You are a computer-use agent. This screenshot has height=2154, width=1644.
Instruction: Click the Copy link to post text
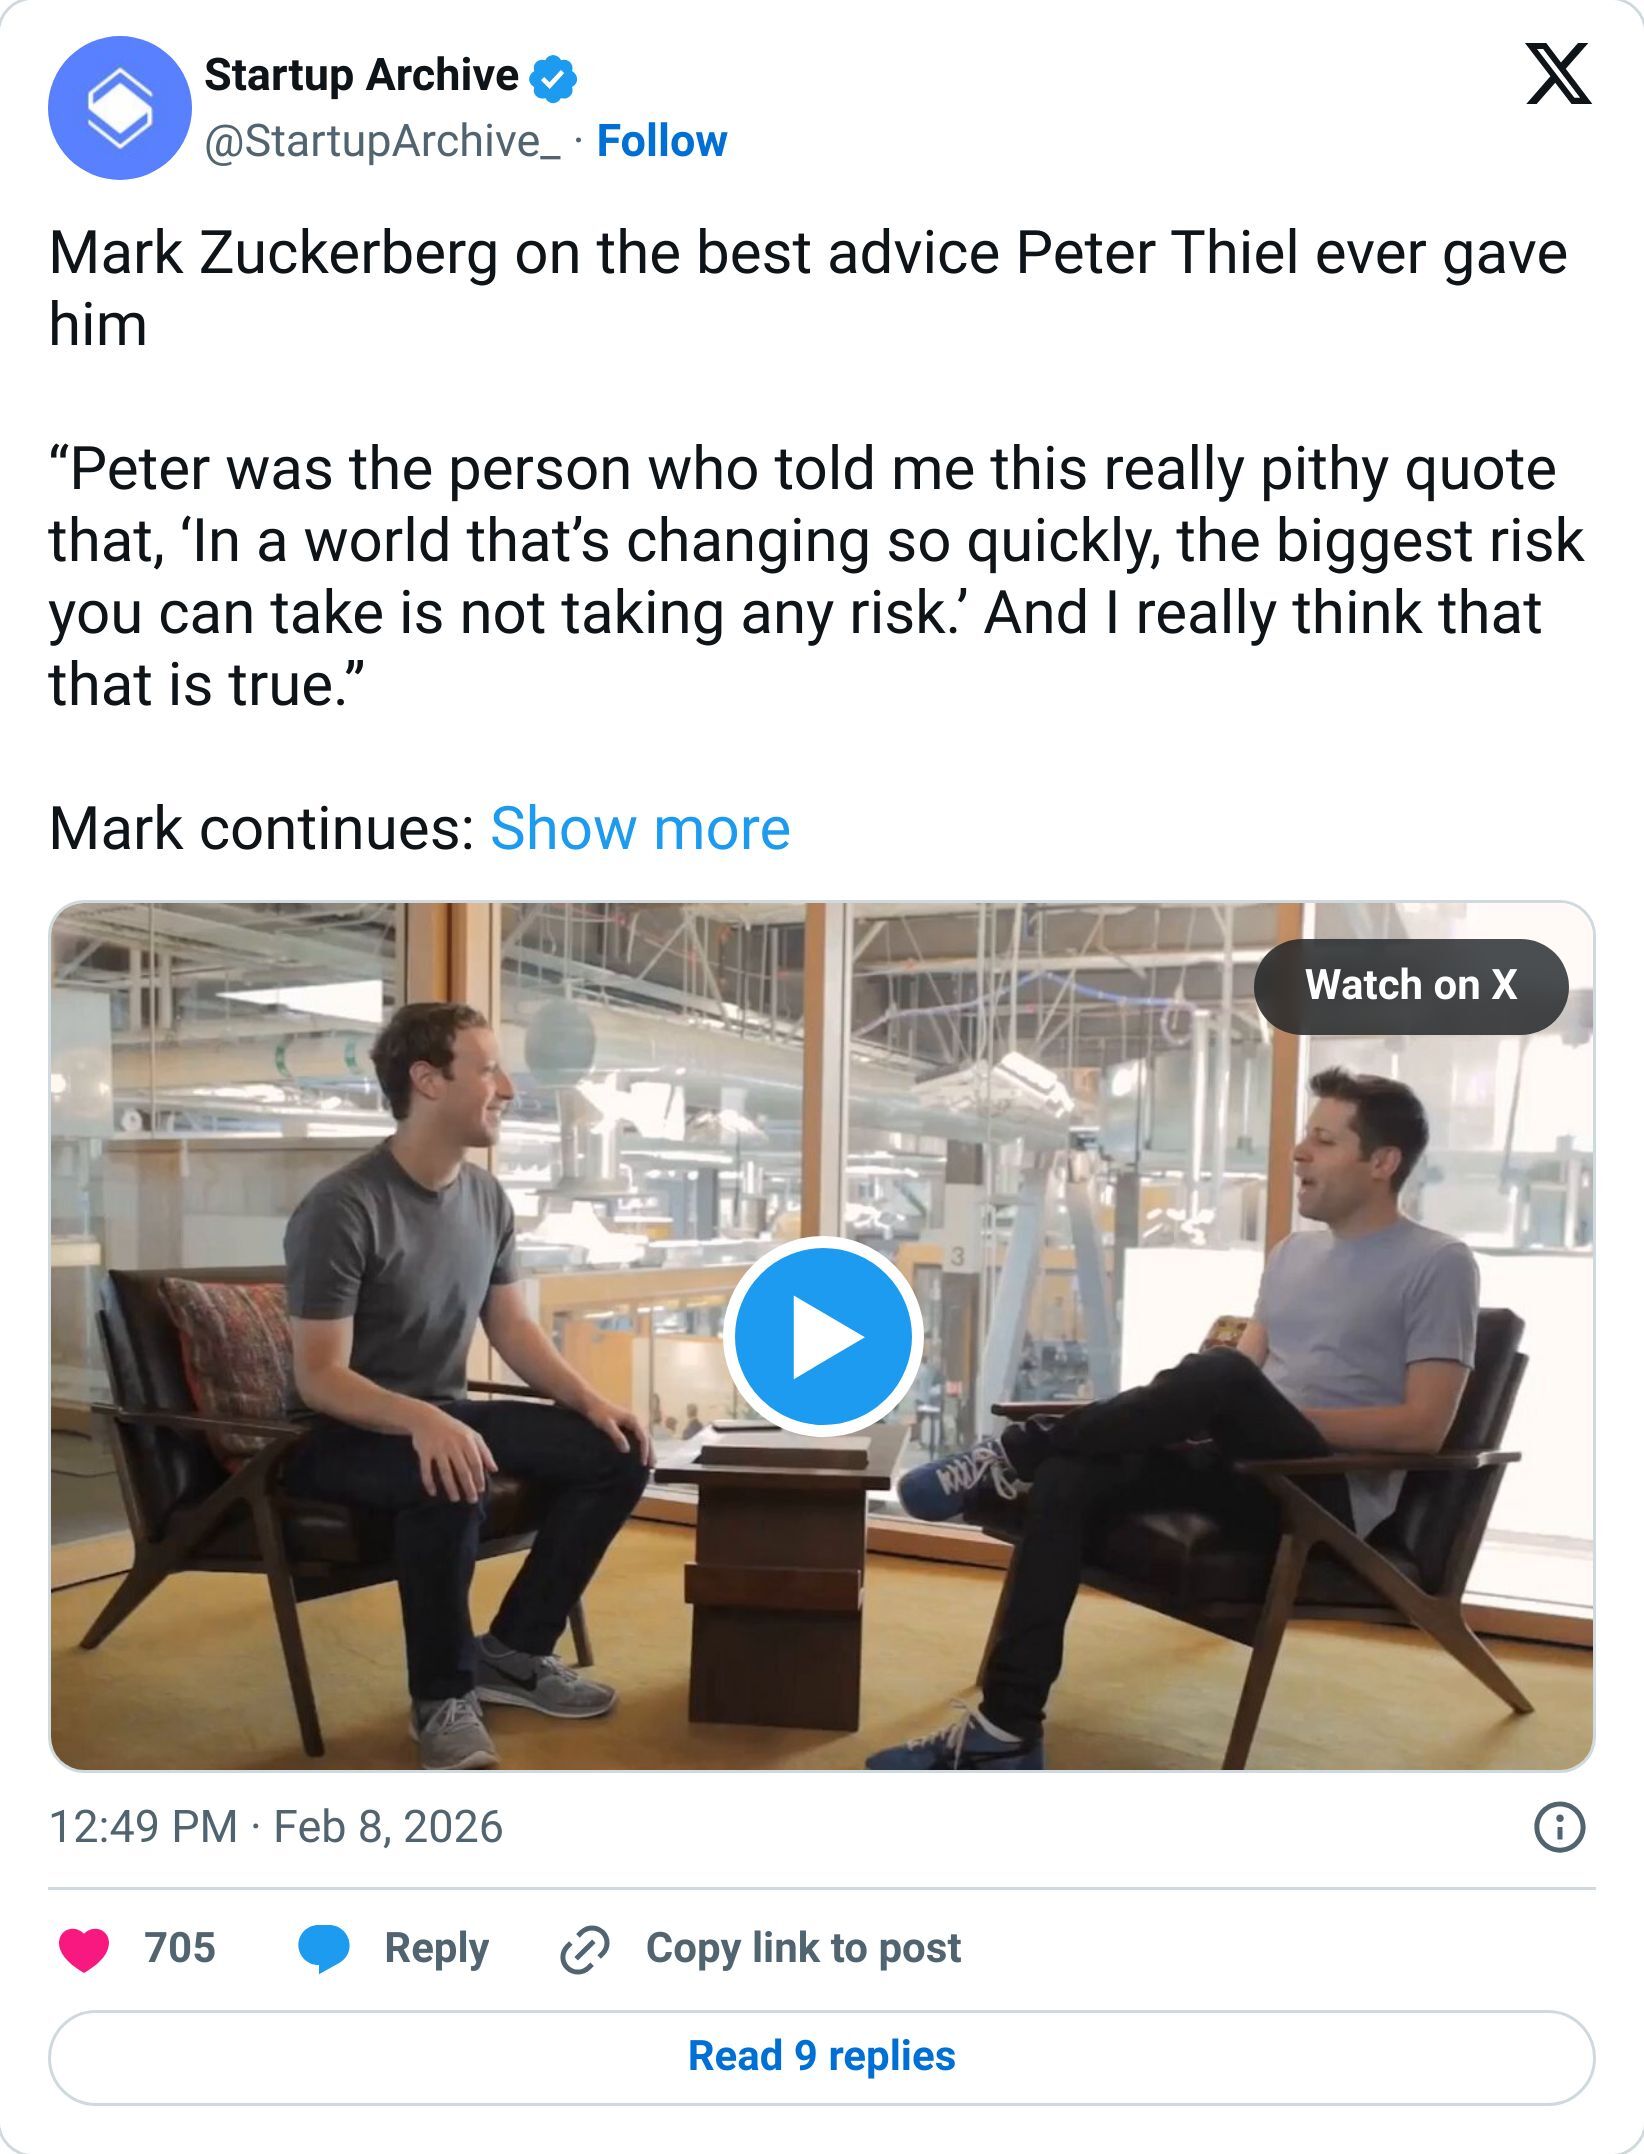pos(803,1948)
